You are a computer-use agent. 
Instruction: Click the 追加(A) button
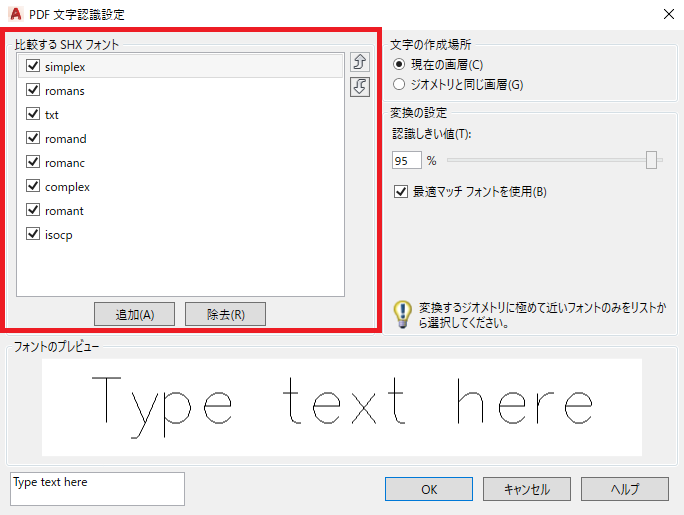click(134, 314)
